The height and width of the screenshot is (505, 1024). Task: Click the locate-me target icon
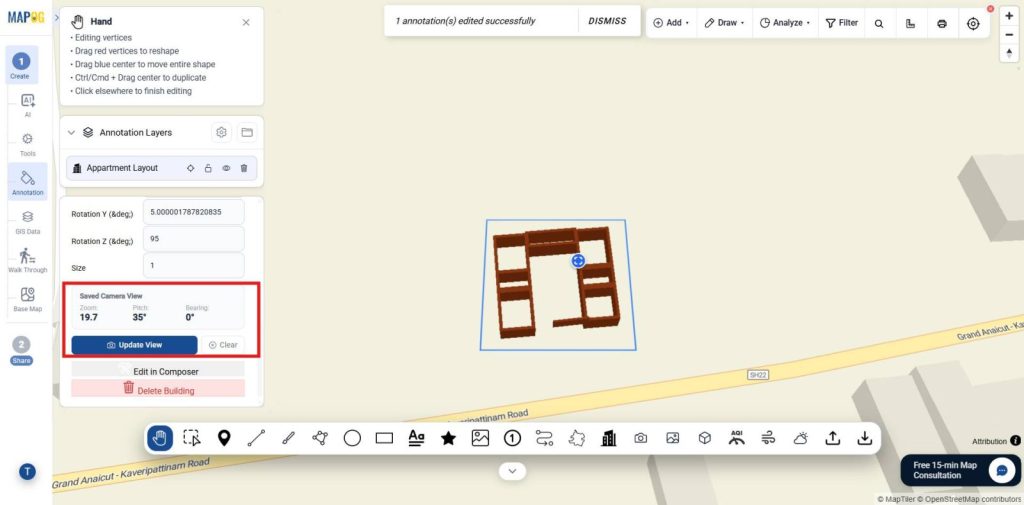973,23
